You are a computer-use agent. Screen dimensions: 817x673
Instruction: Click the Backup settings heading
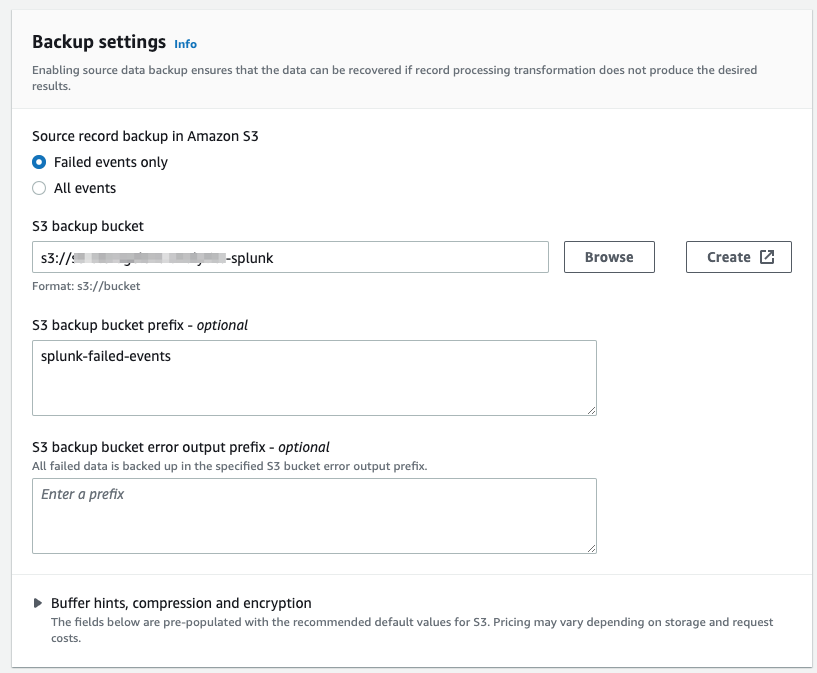99,42
